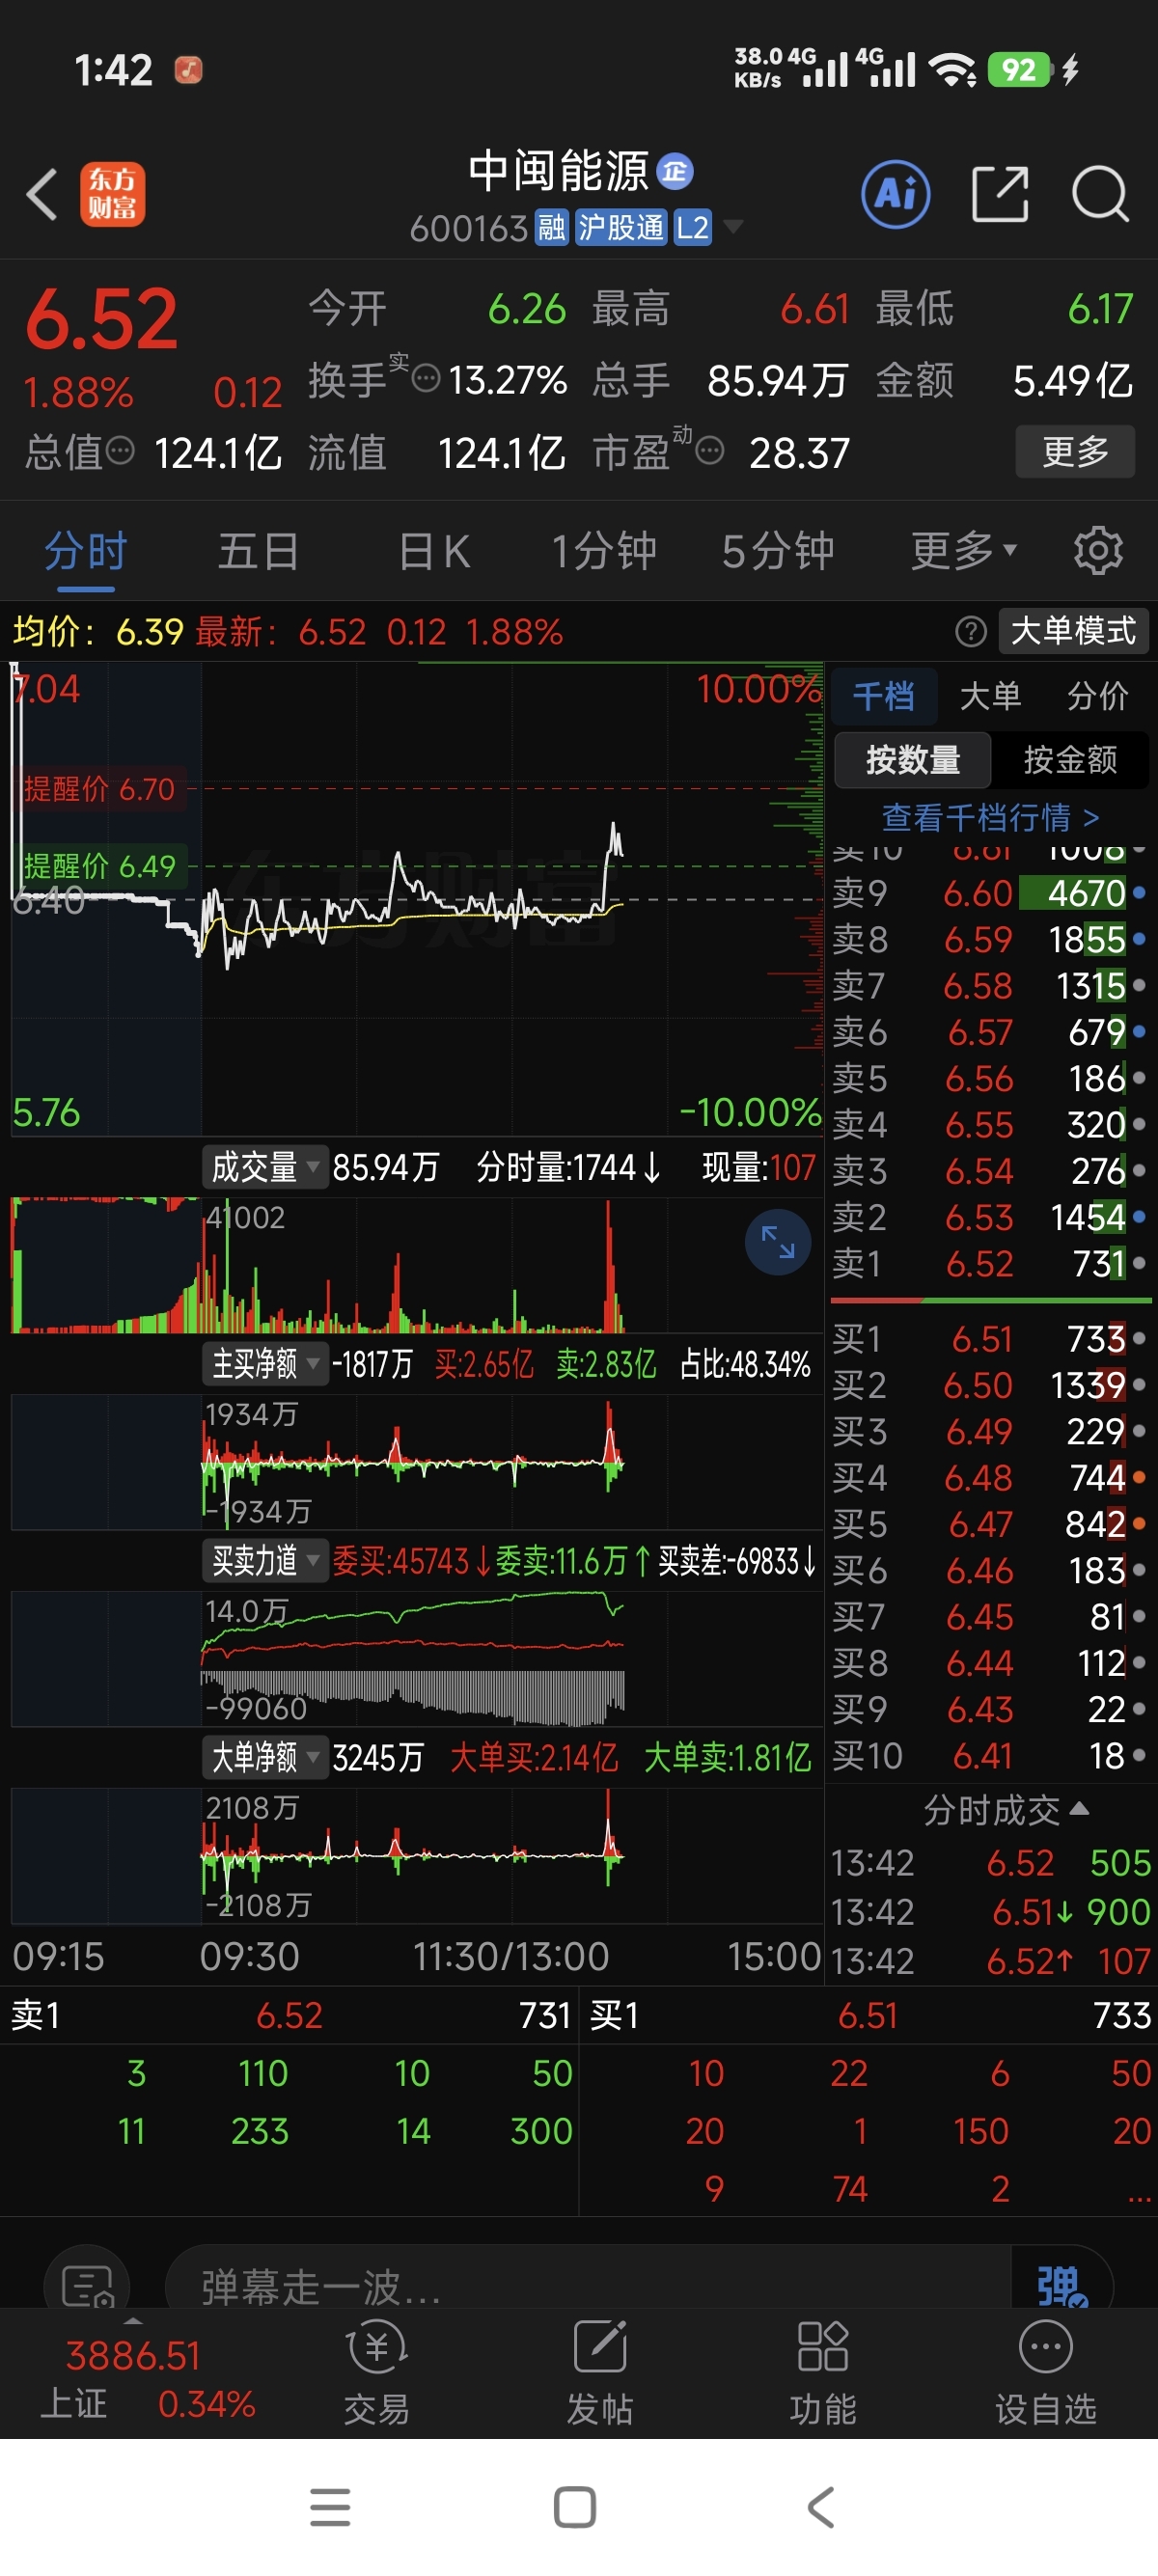
Task: Expand chart with fullscreen arrows icon
Action: tap(777, 1242)
